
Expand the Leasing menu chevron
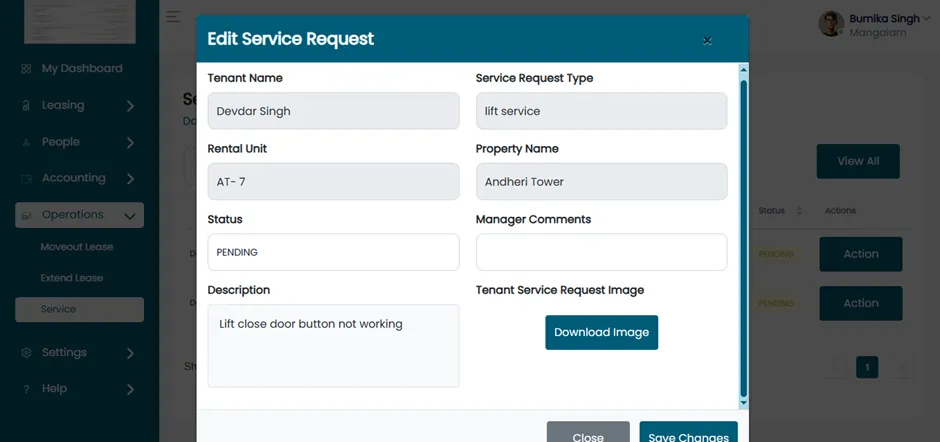pyautogui.click(x=130, y=106)
